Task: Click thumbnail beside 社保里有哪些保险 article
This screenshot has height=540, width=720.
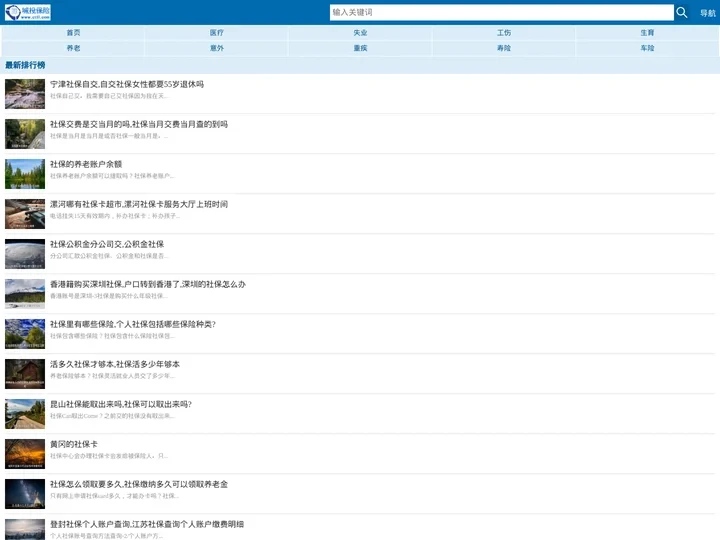Action: (x=25, y=333)
